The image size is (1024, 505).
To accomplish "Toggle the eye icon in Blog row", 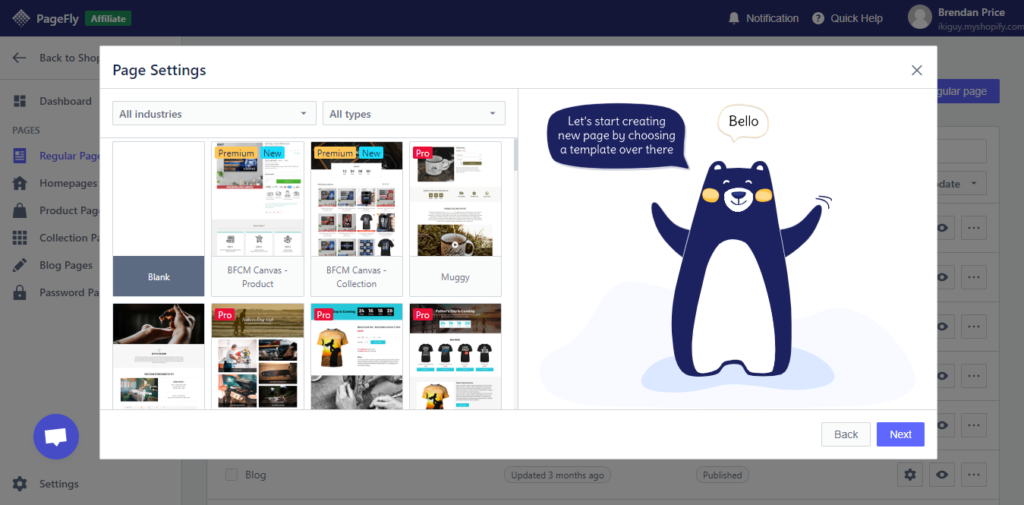I will click(x=941, y=475).
